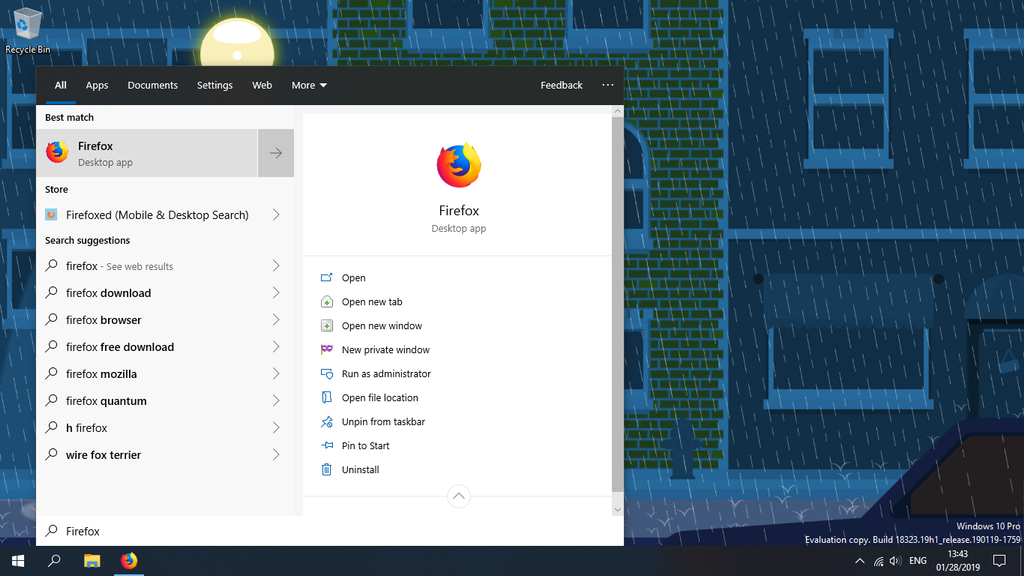Click the Run as administrator shield icon
The width and height of the screenshot is (1024, 576).
pos(327,374)
